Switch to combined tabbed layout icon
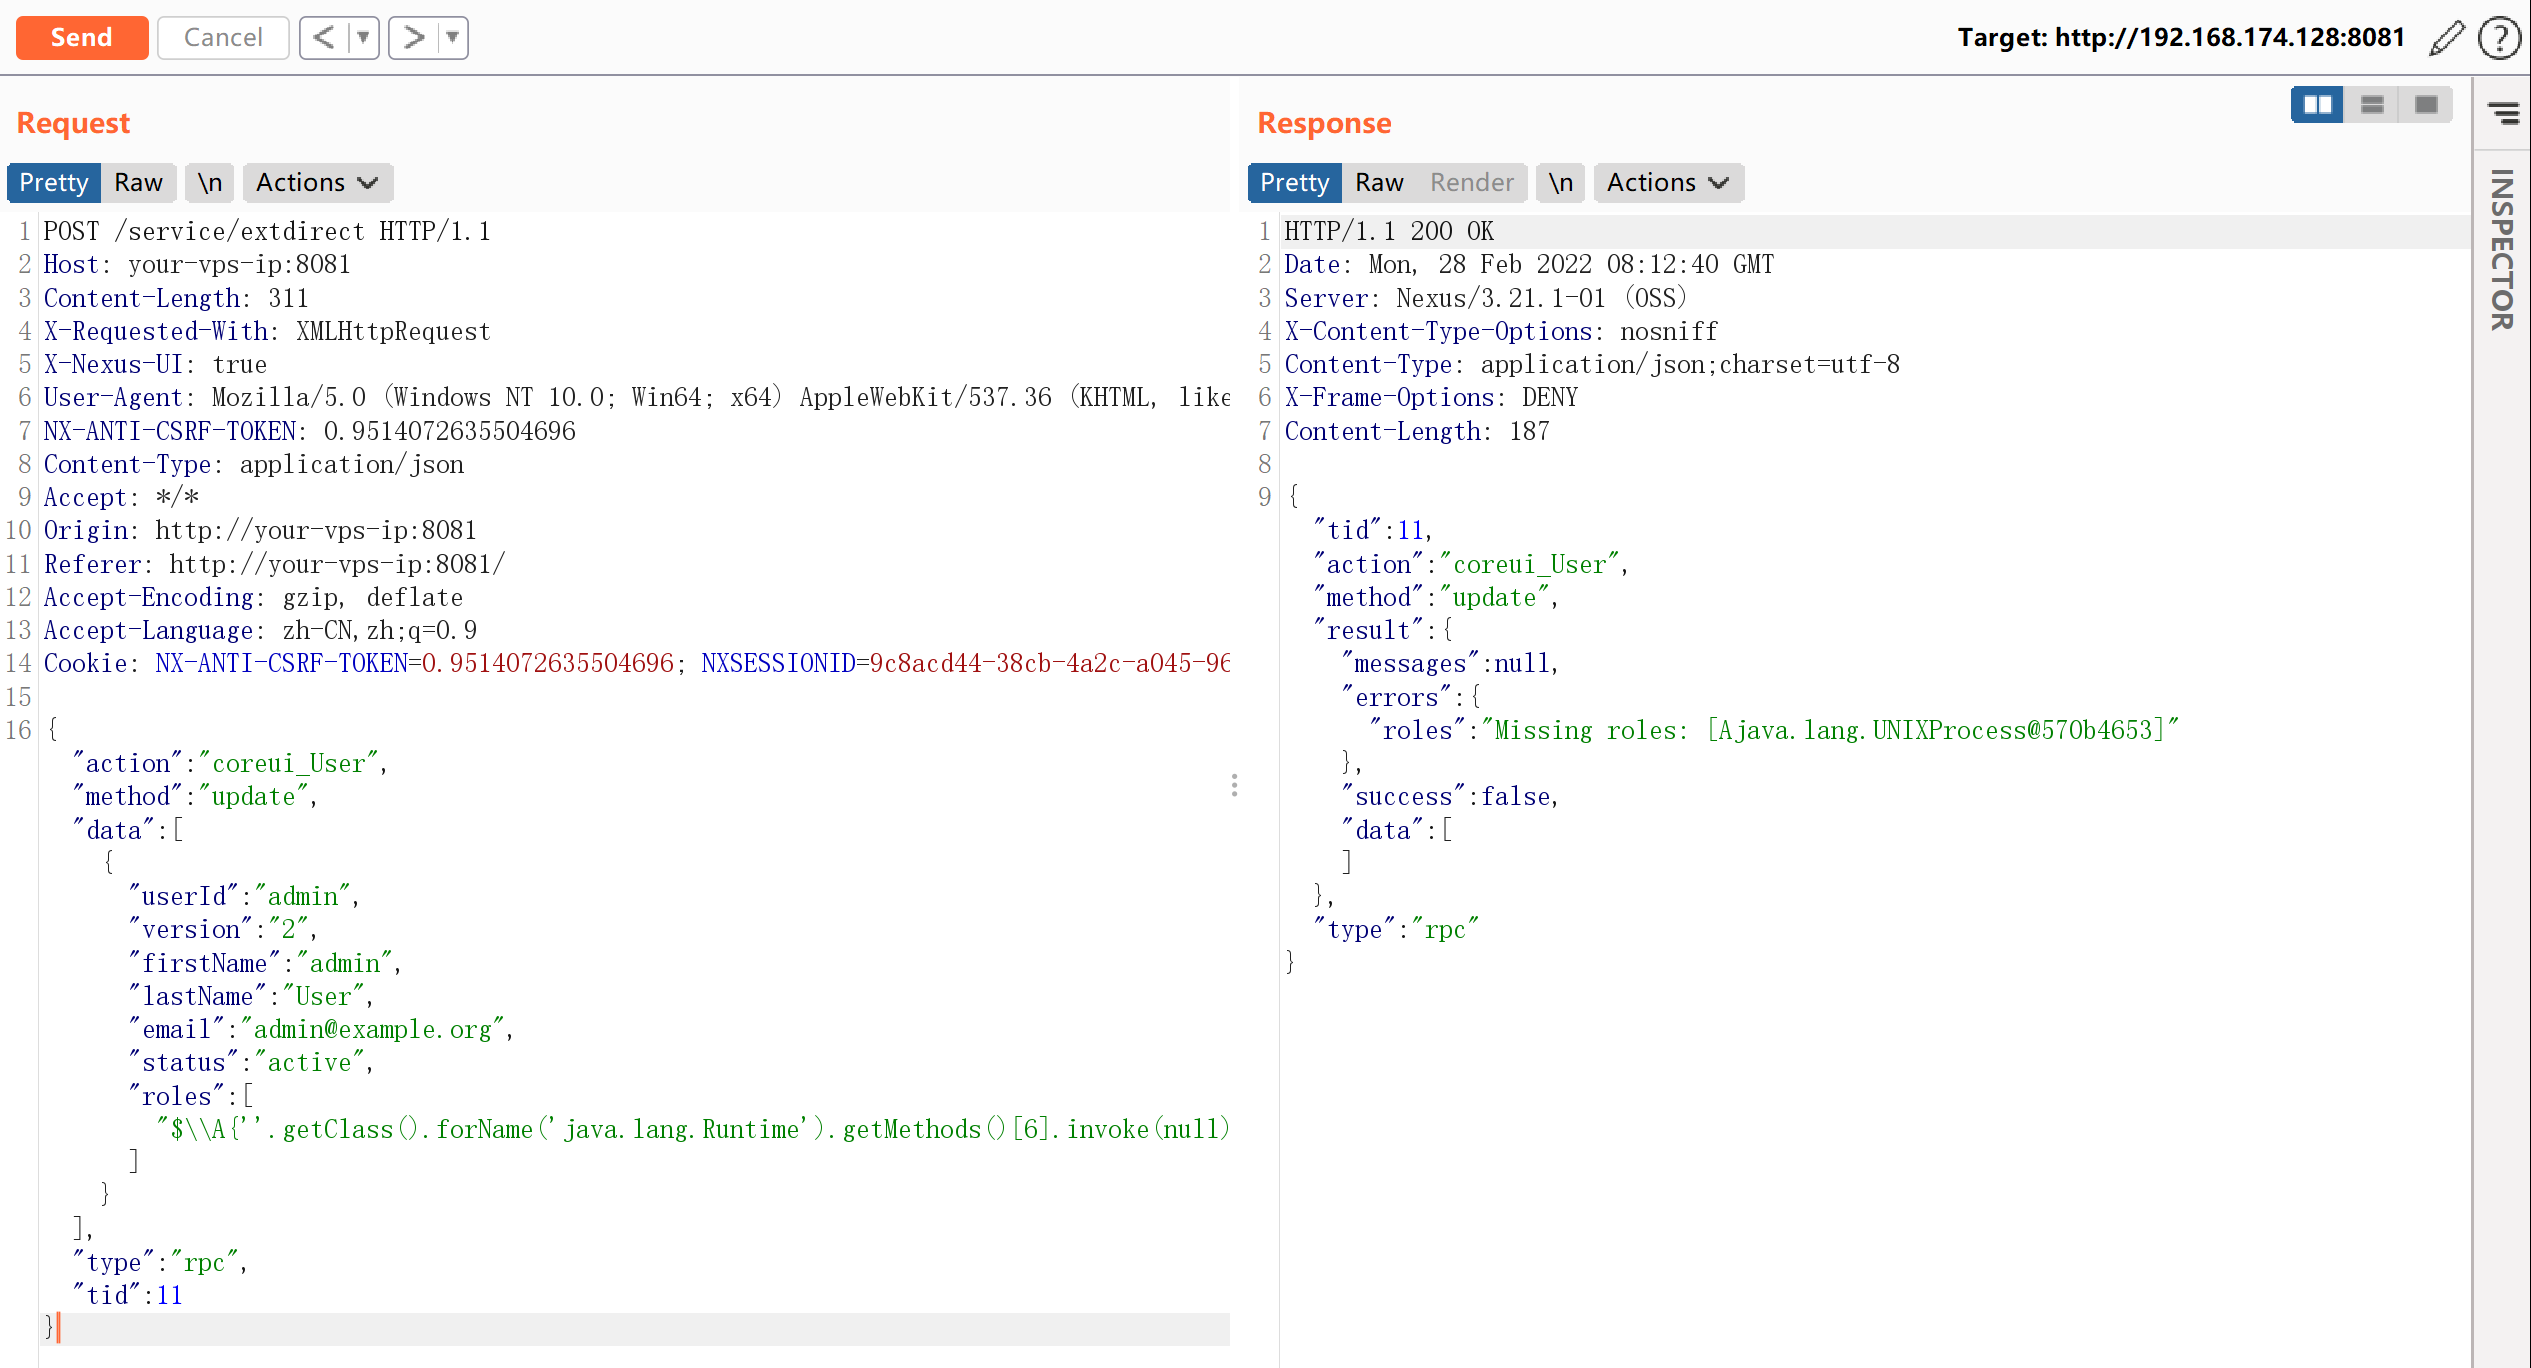 pyautogui.click(x=2426, y=105)
